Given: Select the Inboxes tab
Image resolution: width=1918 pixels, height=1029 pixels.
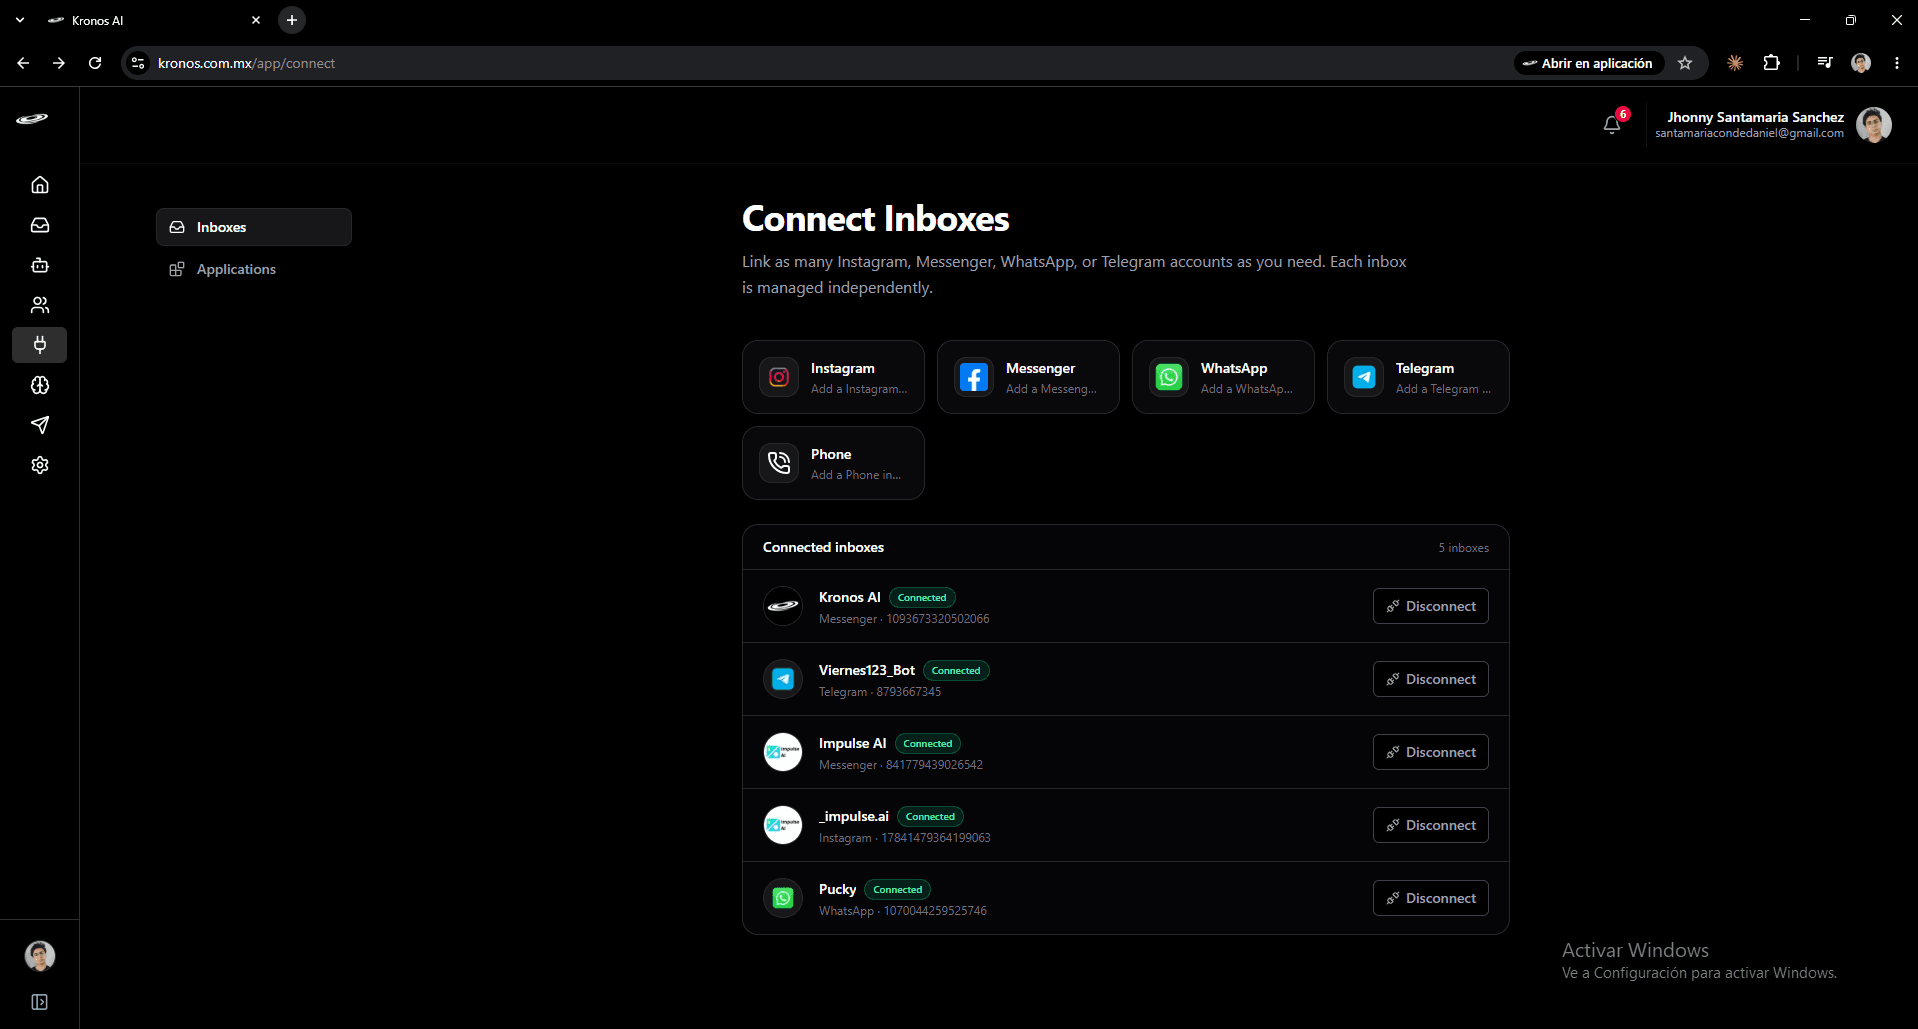Looking at the screenshot, I should [x=254, y=227].
